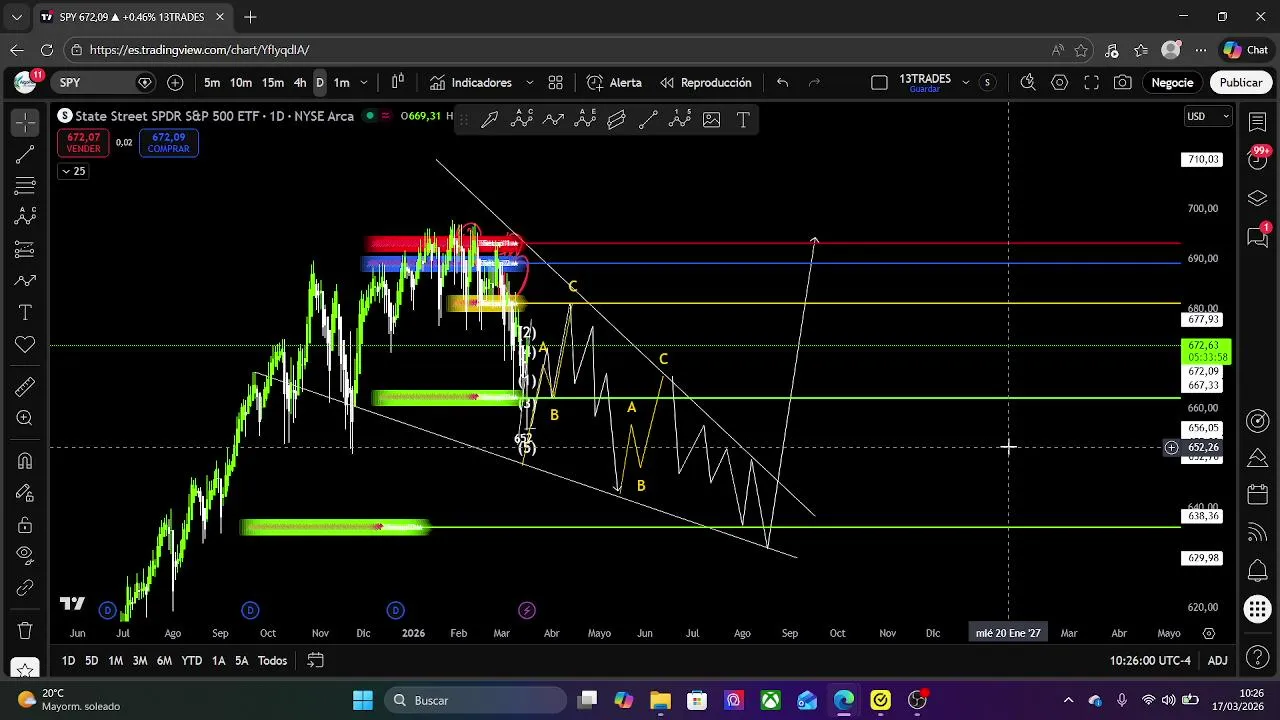This screenshot has width=1280, height=720.
Task: Open the chart layout grid selector
Action: [556, 83]
